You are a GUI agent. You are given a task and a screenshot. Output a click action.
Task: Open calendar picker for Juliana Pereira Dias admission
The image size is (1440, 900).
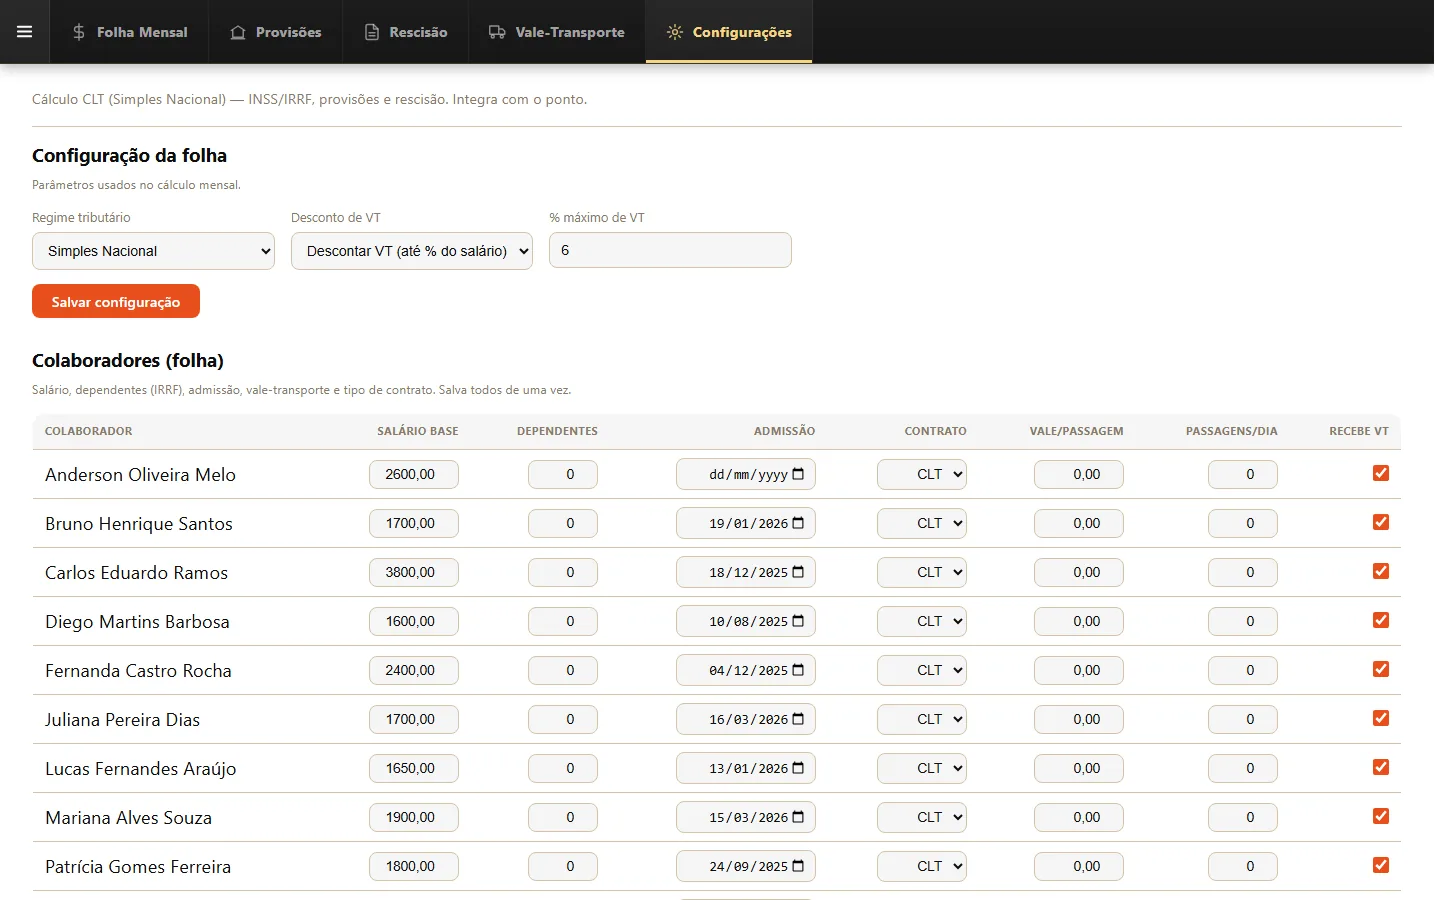click(798, 719)
